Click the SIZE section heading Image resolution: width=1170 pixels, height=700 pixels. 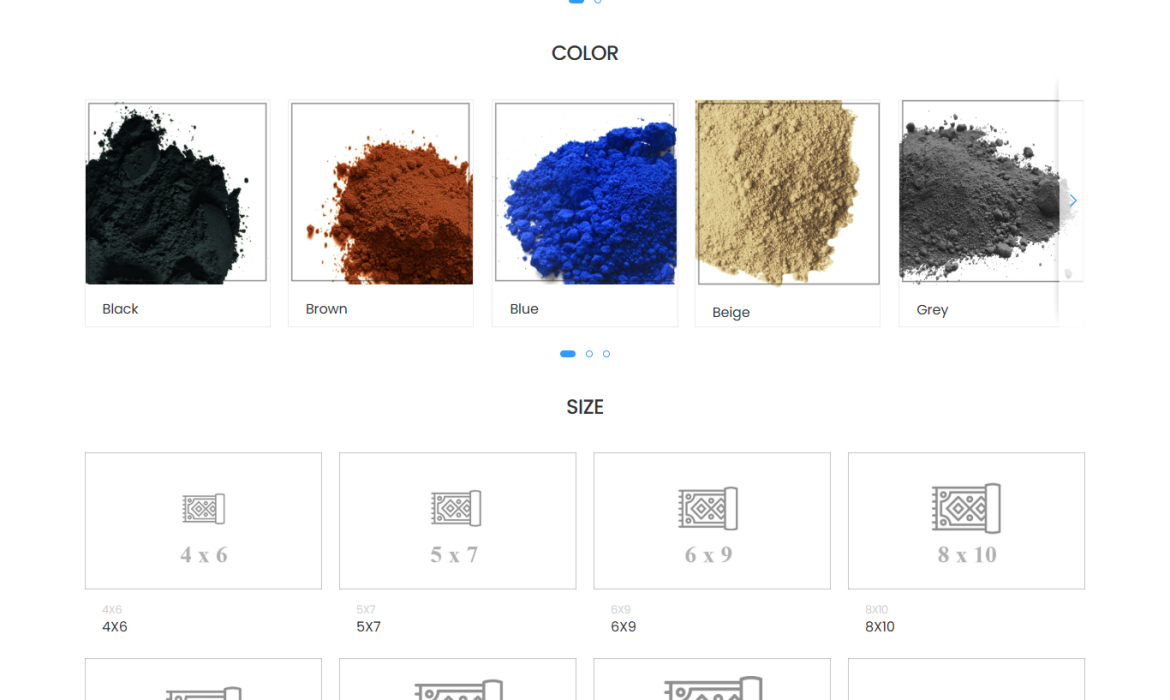click(585, 407)
